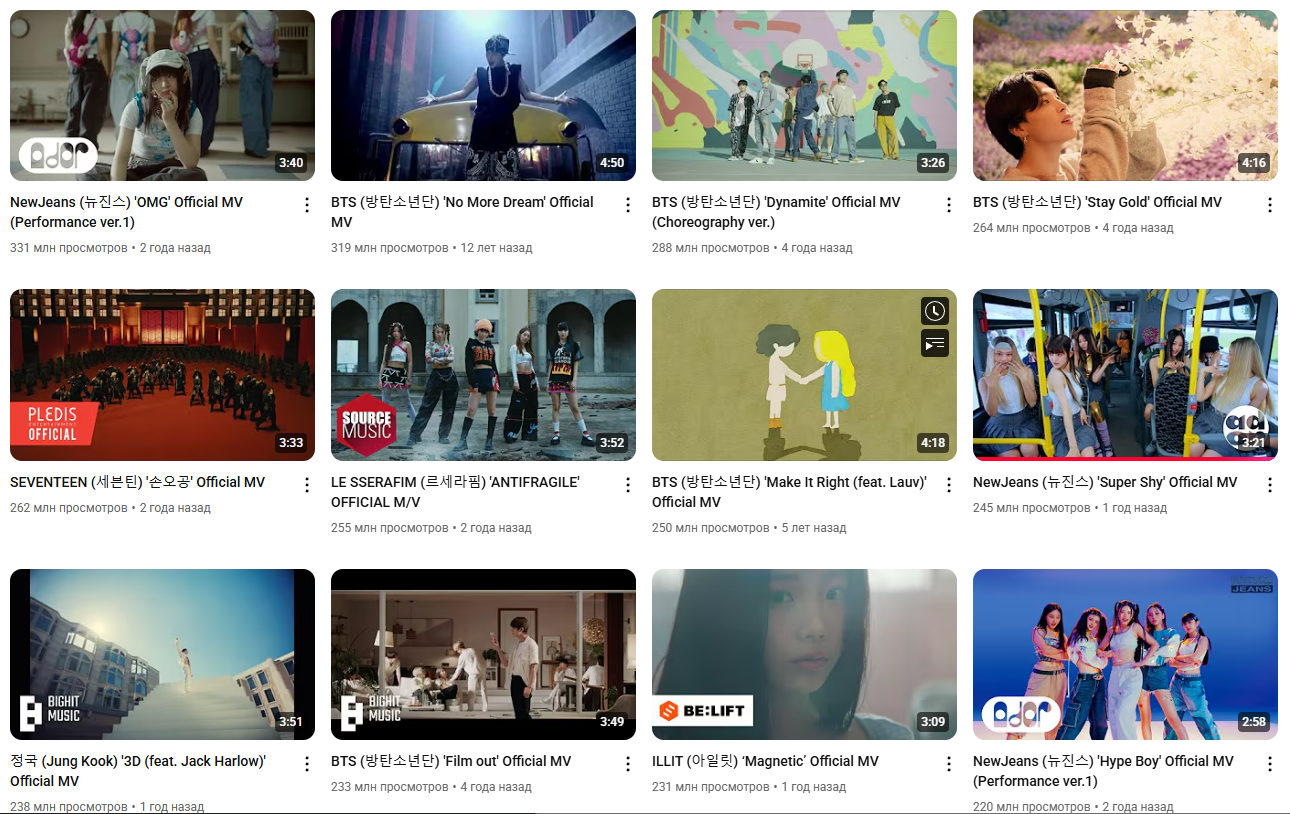Open options menu for NewJeans 'OMG' video
This screenshot has width=1290, height=814.
[307, 205]
